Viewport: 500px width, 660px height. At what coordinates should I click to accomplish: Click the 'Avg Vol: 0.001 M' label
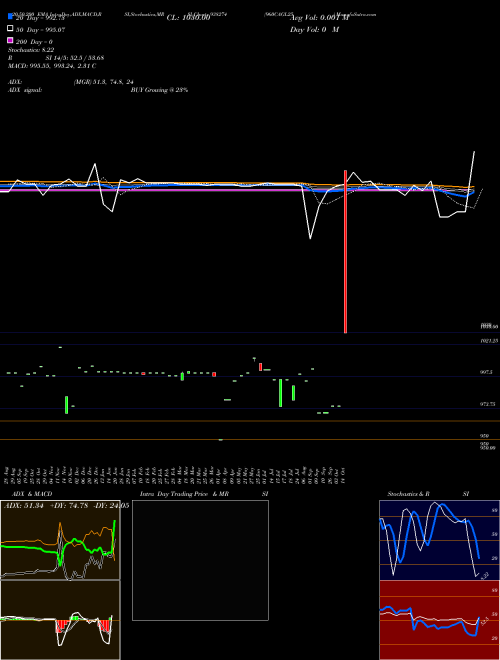click(x=320, y=18)
